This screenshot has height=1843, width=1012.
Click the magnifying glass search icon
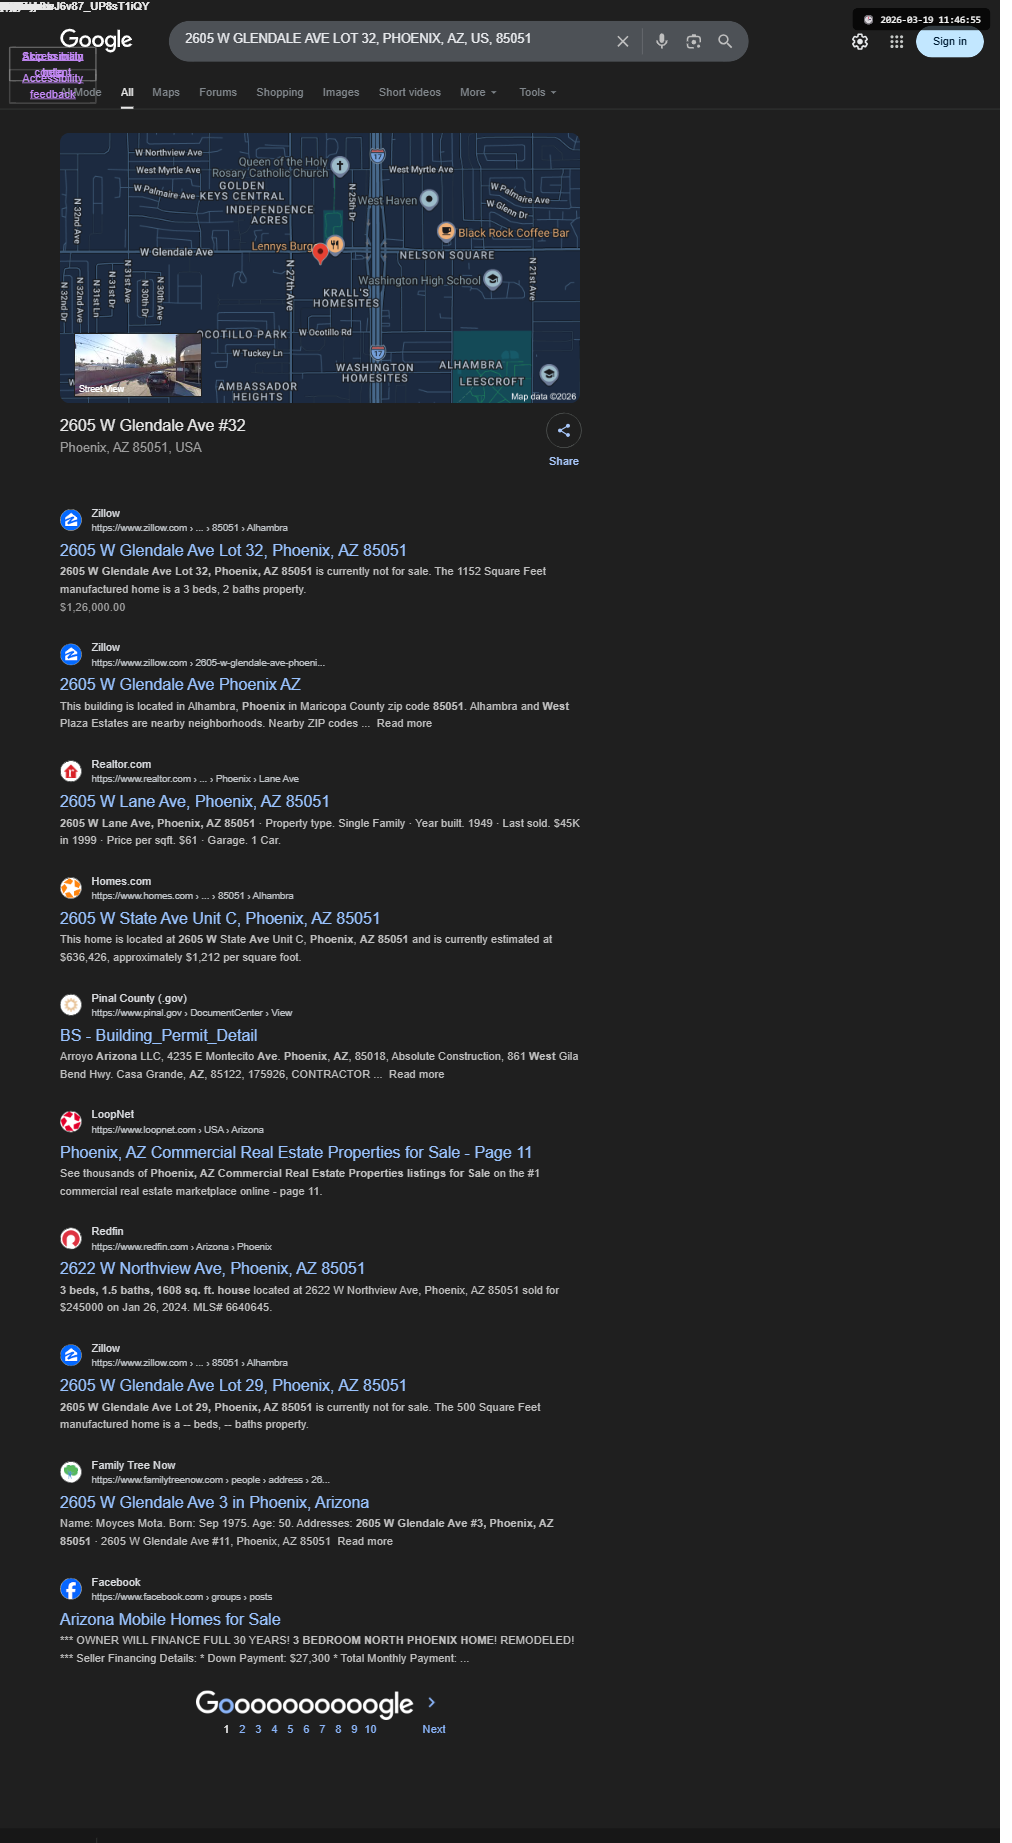pos(725,42)
